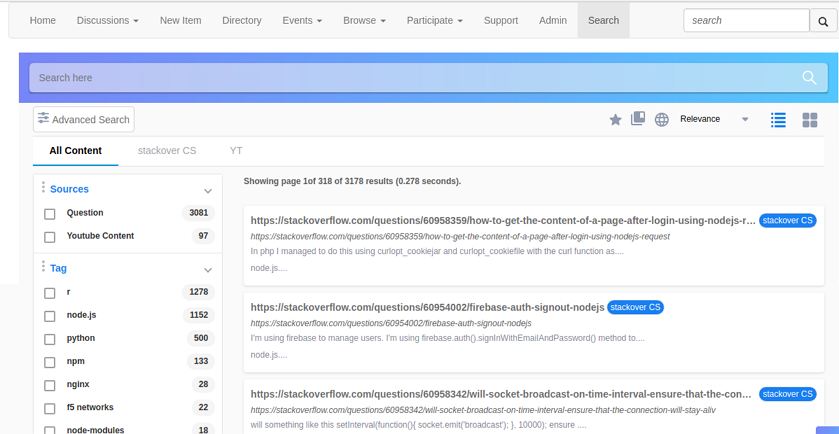
Task: Collapse the Tag filter section
Action: [208, 270]
